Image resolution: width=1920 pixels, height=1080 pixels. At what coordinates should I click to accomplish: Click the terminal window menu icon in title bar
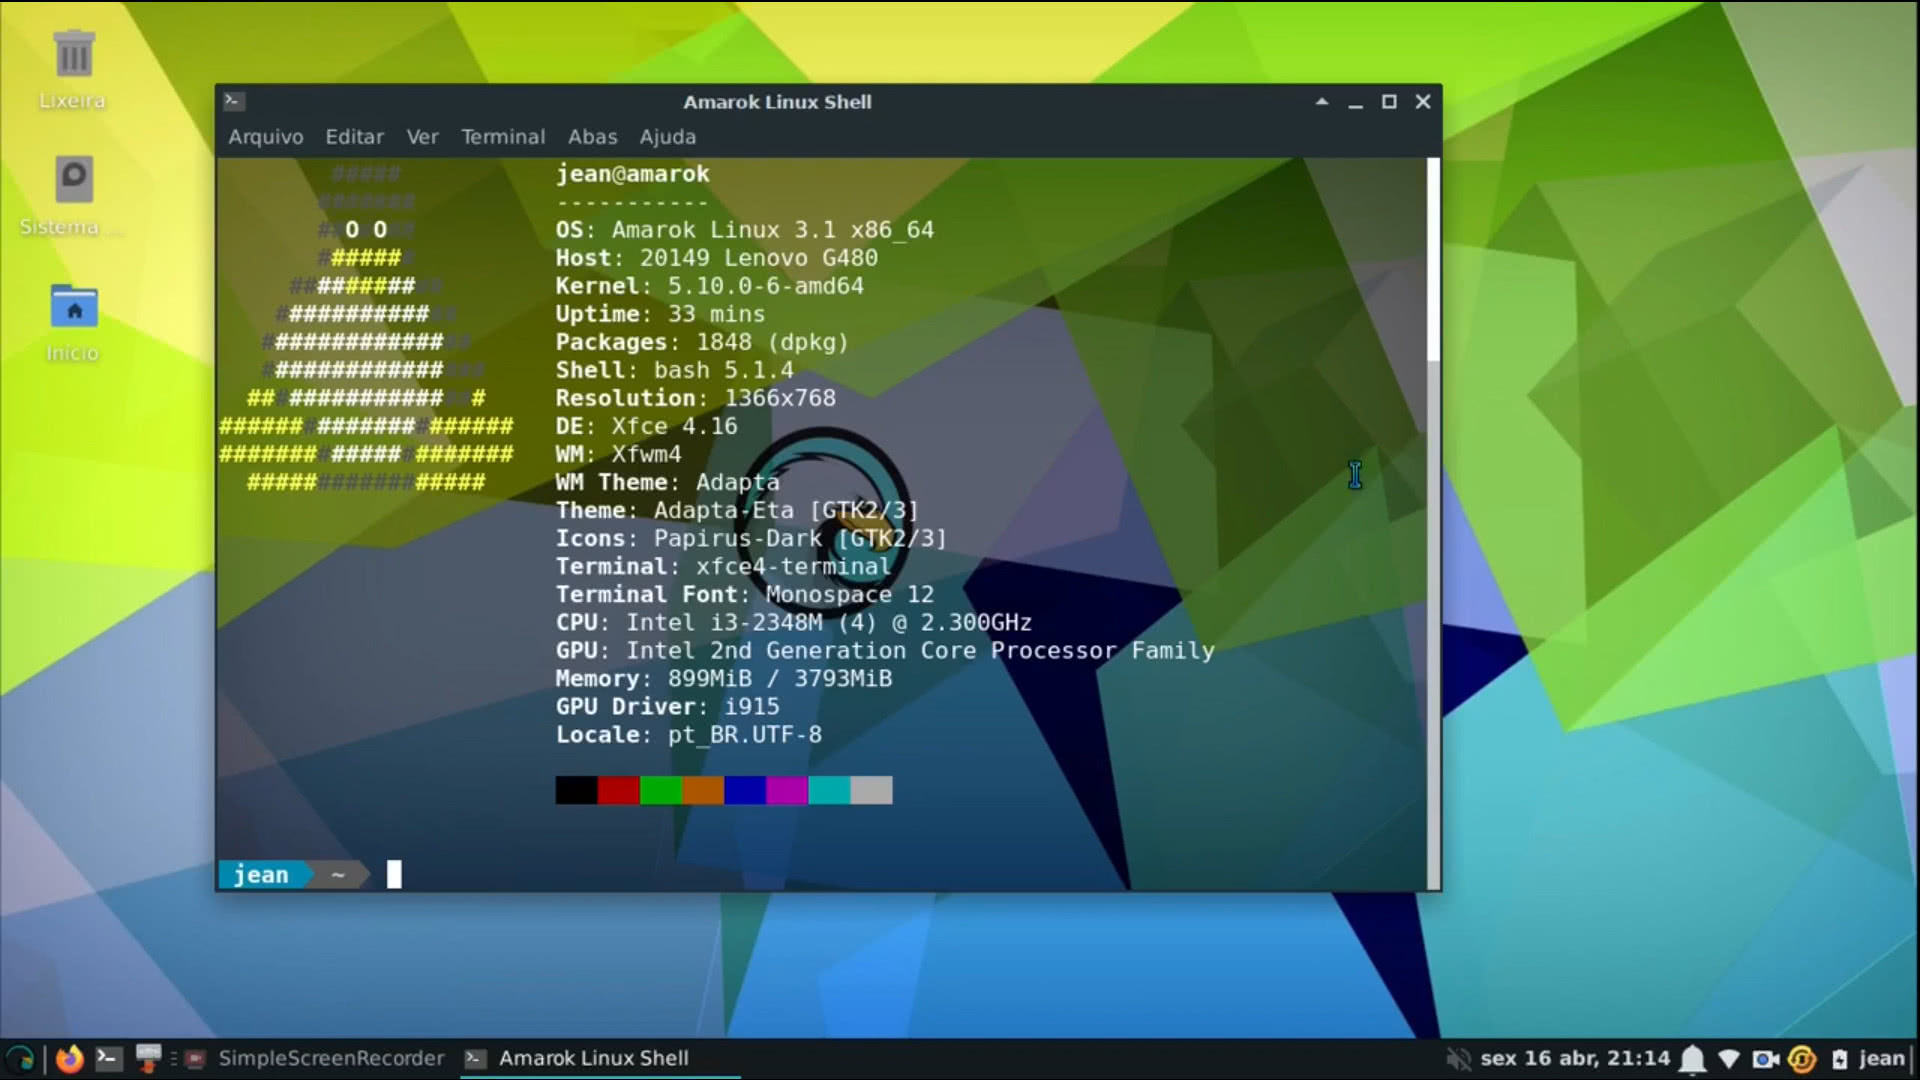pos(234,101)
